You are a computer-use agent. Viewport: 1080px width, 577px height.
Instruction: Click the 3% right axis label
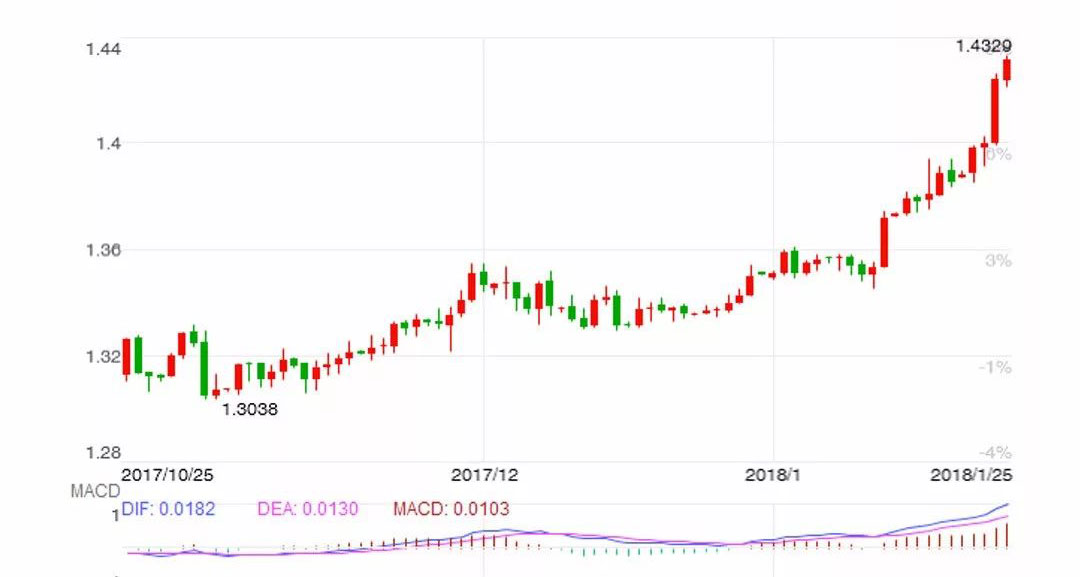(999, 260)
